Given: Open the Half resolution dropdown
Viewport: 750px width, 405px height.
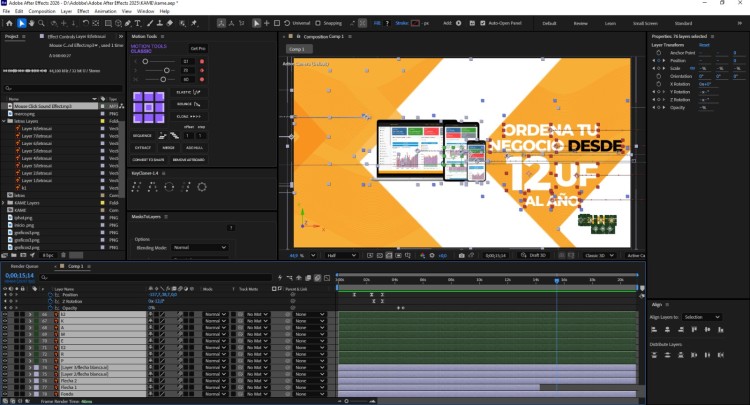Looking at the screenshot, I should 341,255.
